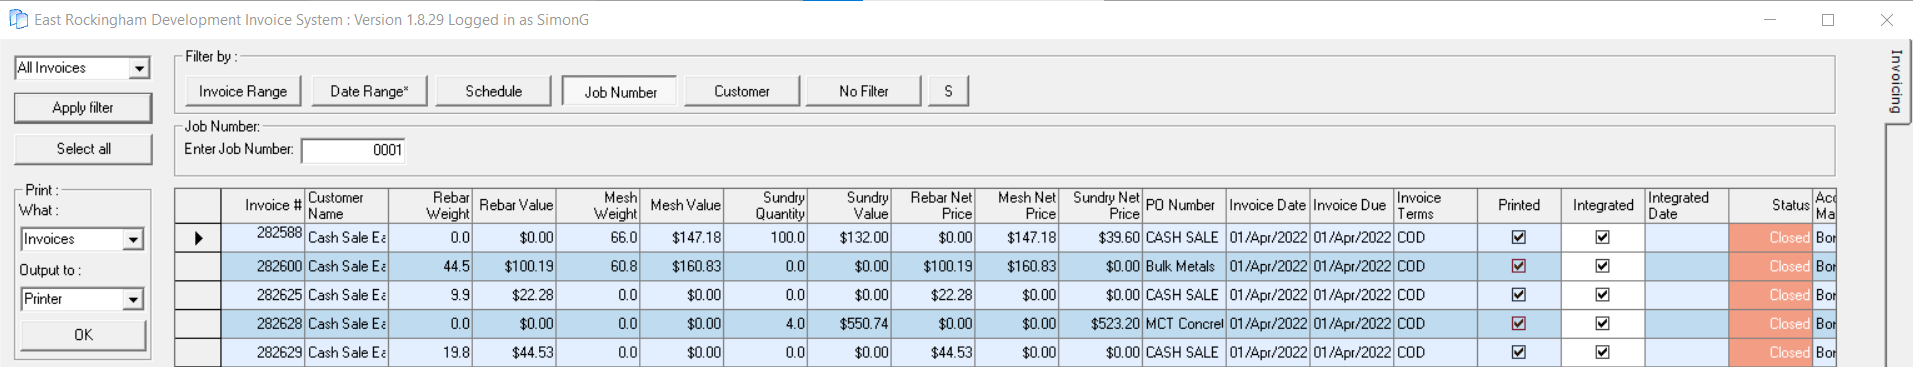Choose the Date Range filter
The height and width of the screenshot is (367, 1913).
click(369, 91)
